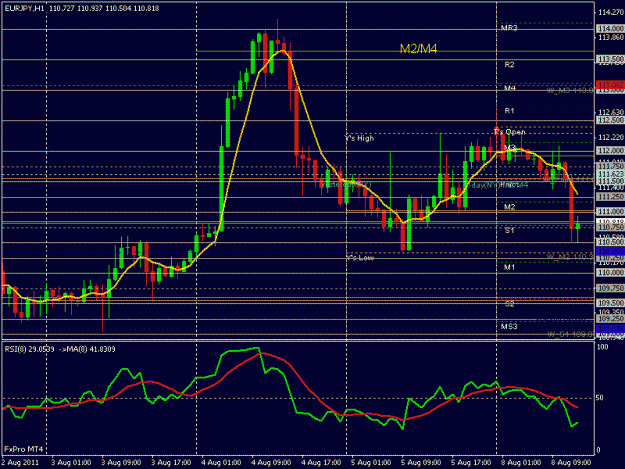The image size is (625, 469).
Task: Select the 112.630 price axis value
Action: pyautogui.click(x=610, y=112)
